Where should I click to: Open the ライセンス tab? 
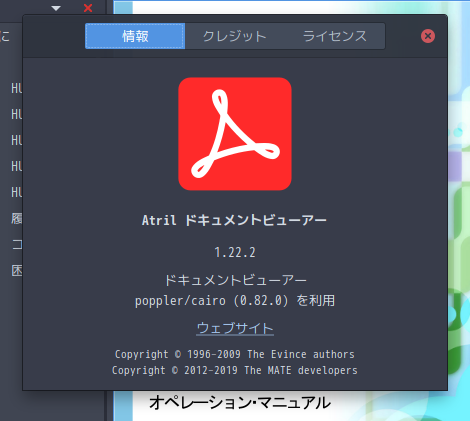(335, 36)
